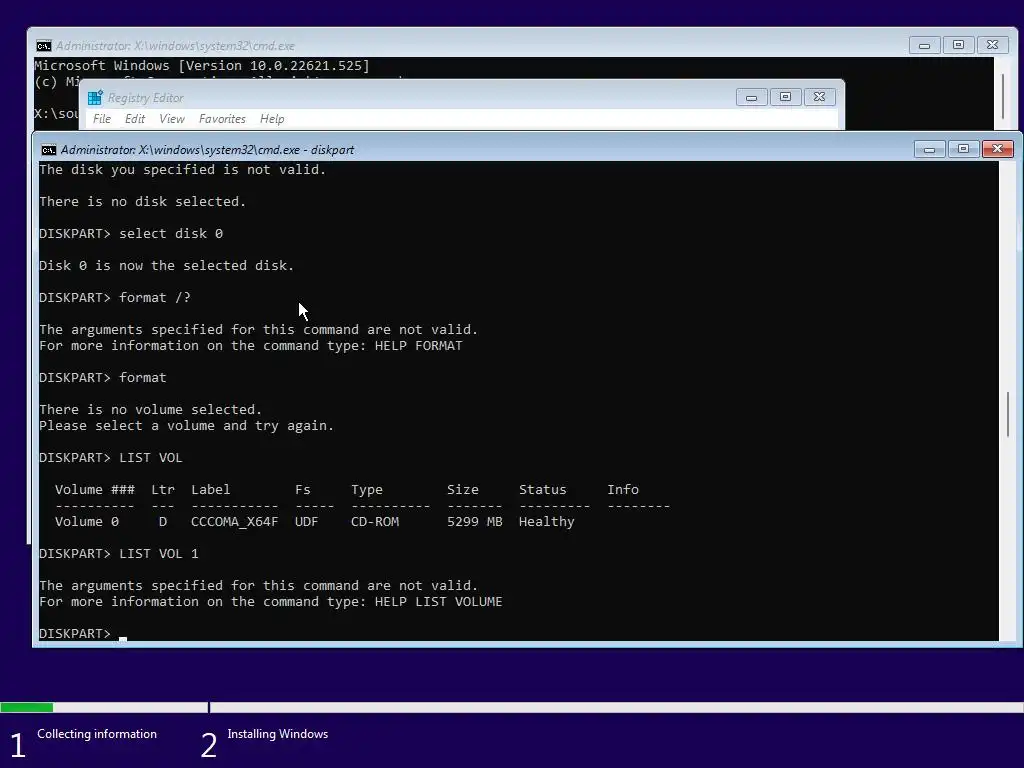The width and height of the screenshot is (1024, 768).
Task: Open the Help menu in Registry Editor
Action: point(272,119)
